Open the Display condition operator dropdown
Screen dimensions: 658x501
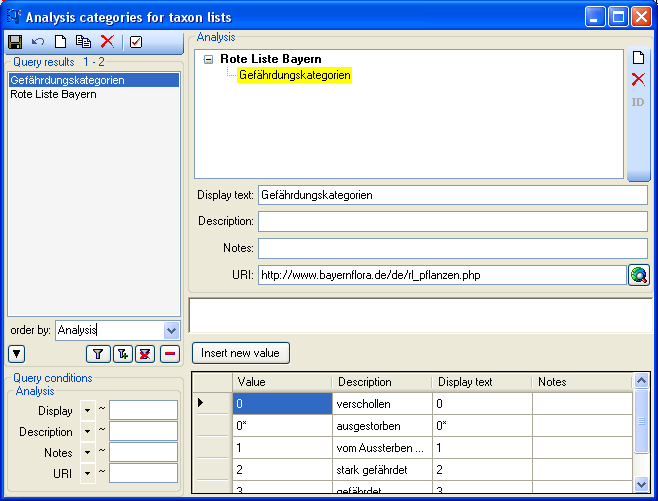(x=88, y=411)
